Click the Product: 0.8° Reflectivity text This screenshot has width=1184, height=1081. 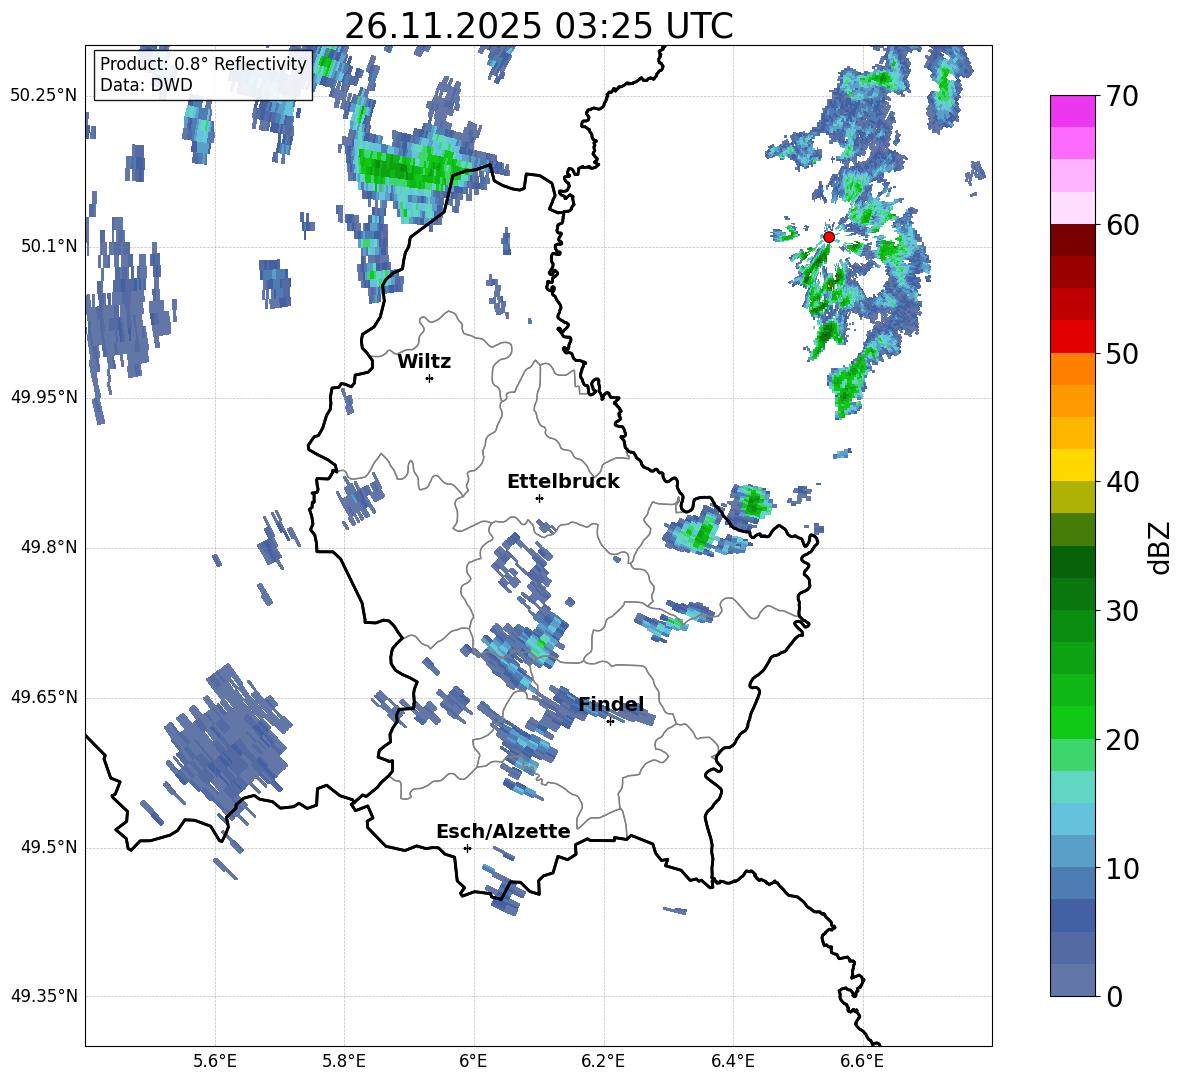click(x=203, y=63)
